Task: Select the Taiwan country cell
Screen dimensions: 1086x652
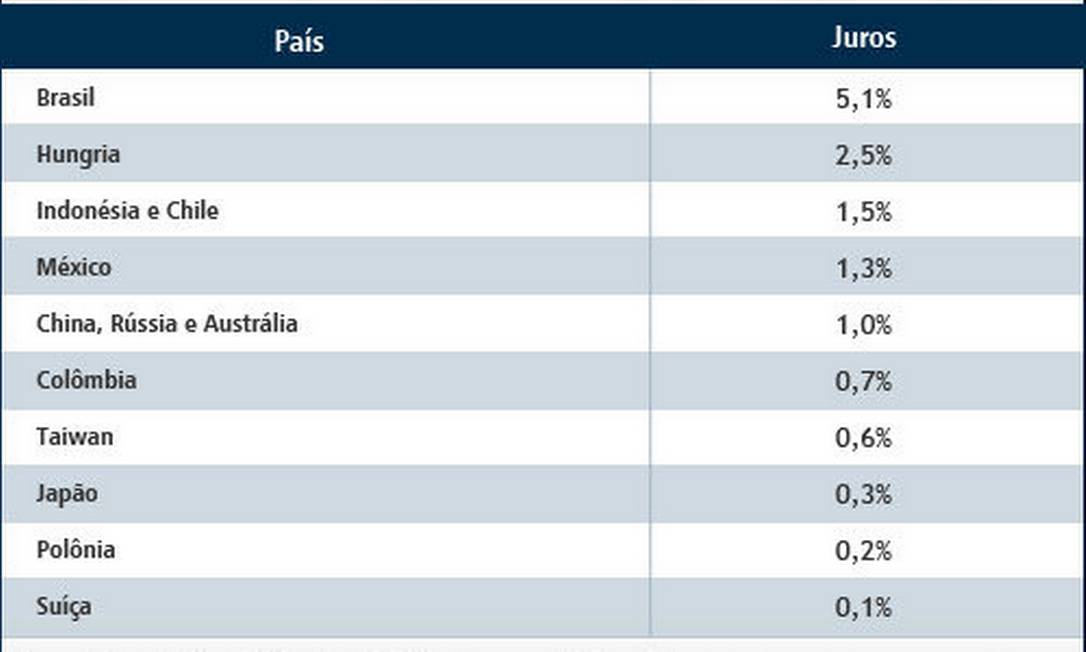Action: [x=75, y=437]
